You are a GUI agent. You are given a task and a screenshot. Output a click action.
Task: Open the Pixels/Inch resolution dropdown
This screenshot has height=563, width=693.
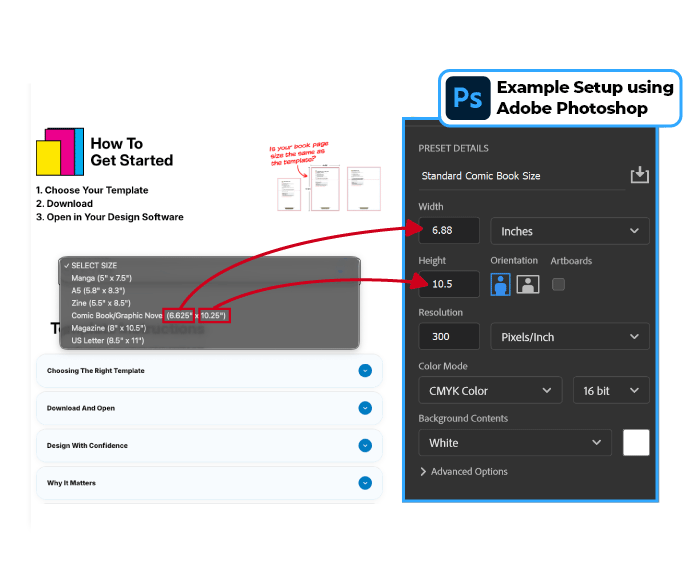click(569, 337)
